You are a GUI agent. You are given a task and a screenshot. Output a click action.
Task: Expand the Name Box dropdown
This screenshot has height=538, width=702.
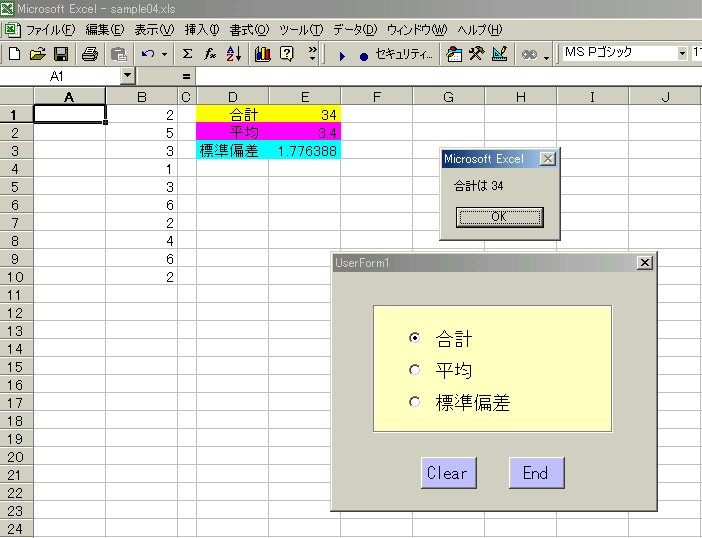(127, 76)
